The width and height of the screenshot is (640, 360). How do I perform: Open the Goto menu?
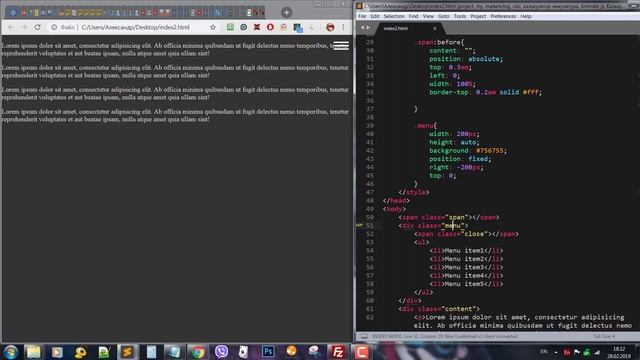[443, 16]
